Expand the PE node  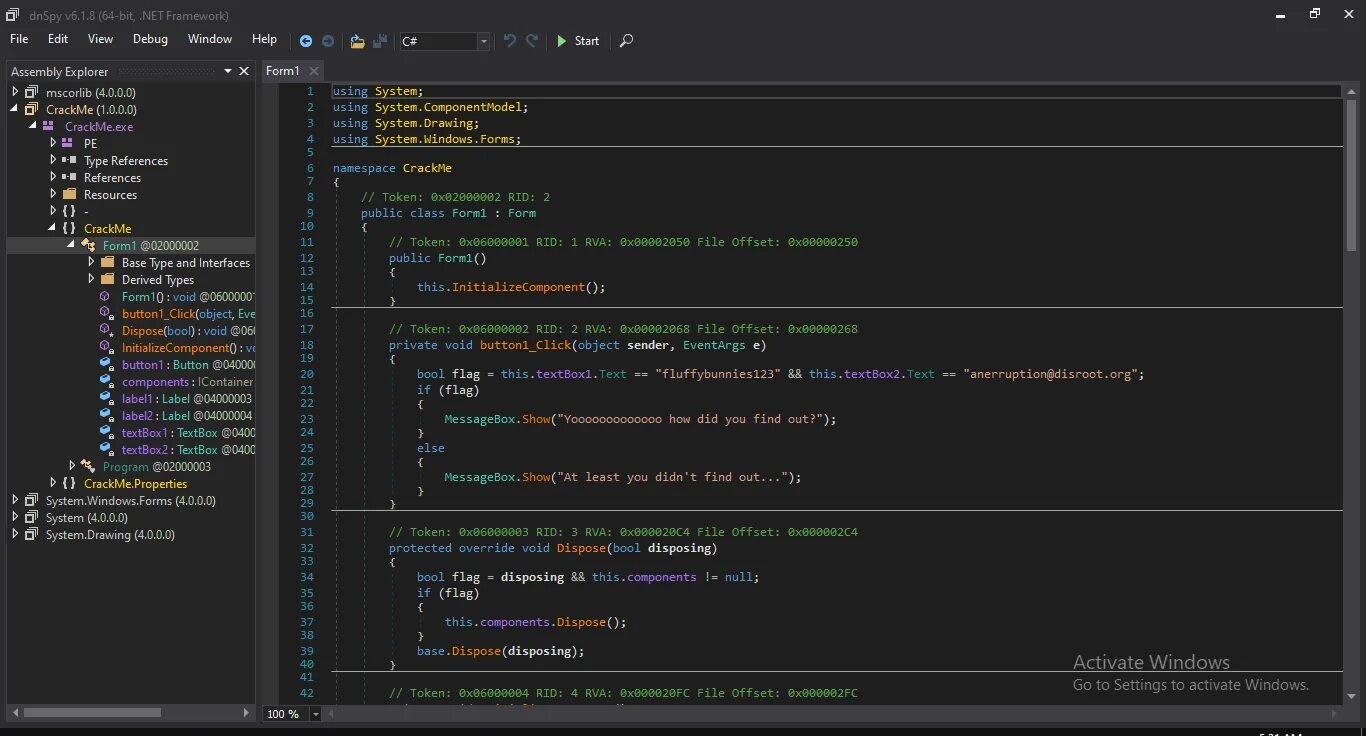coord(53,143)
